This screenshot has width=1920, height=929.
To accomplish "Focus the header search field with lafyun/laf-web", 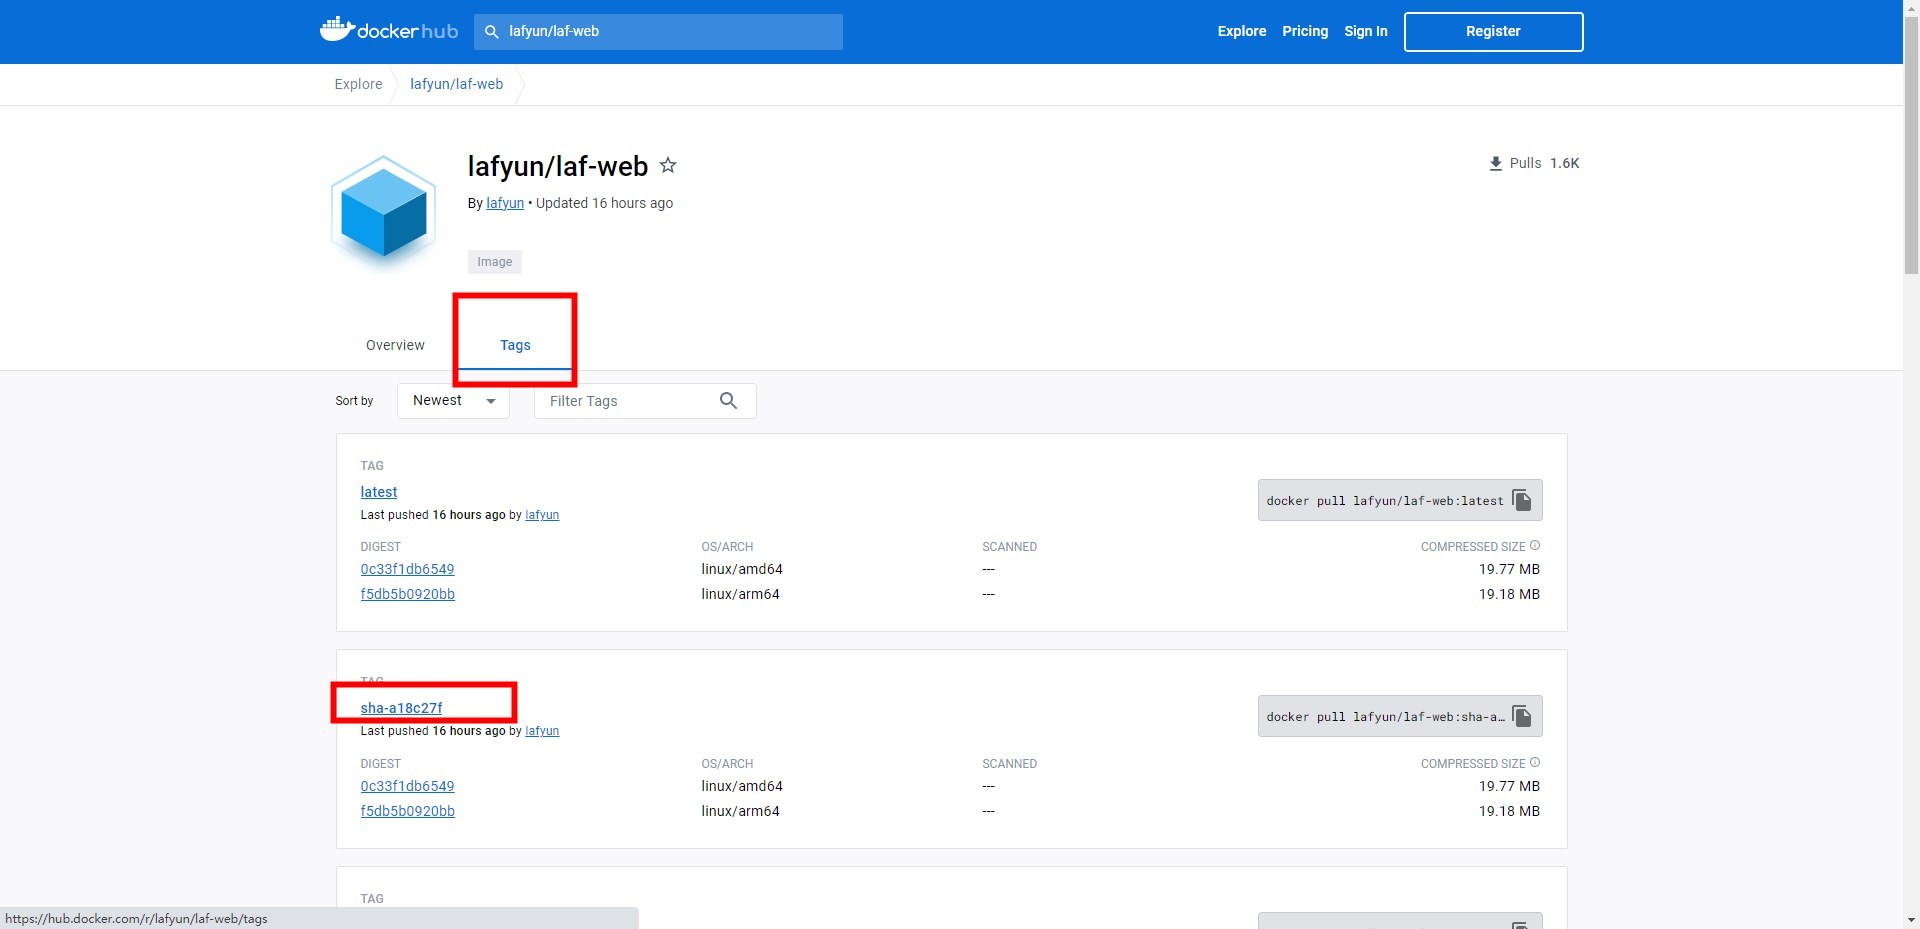I will tap(658, 32).
